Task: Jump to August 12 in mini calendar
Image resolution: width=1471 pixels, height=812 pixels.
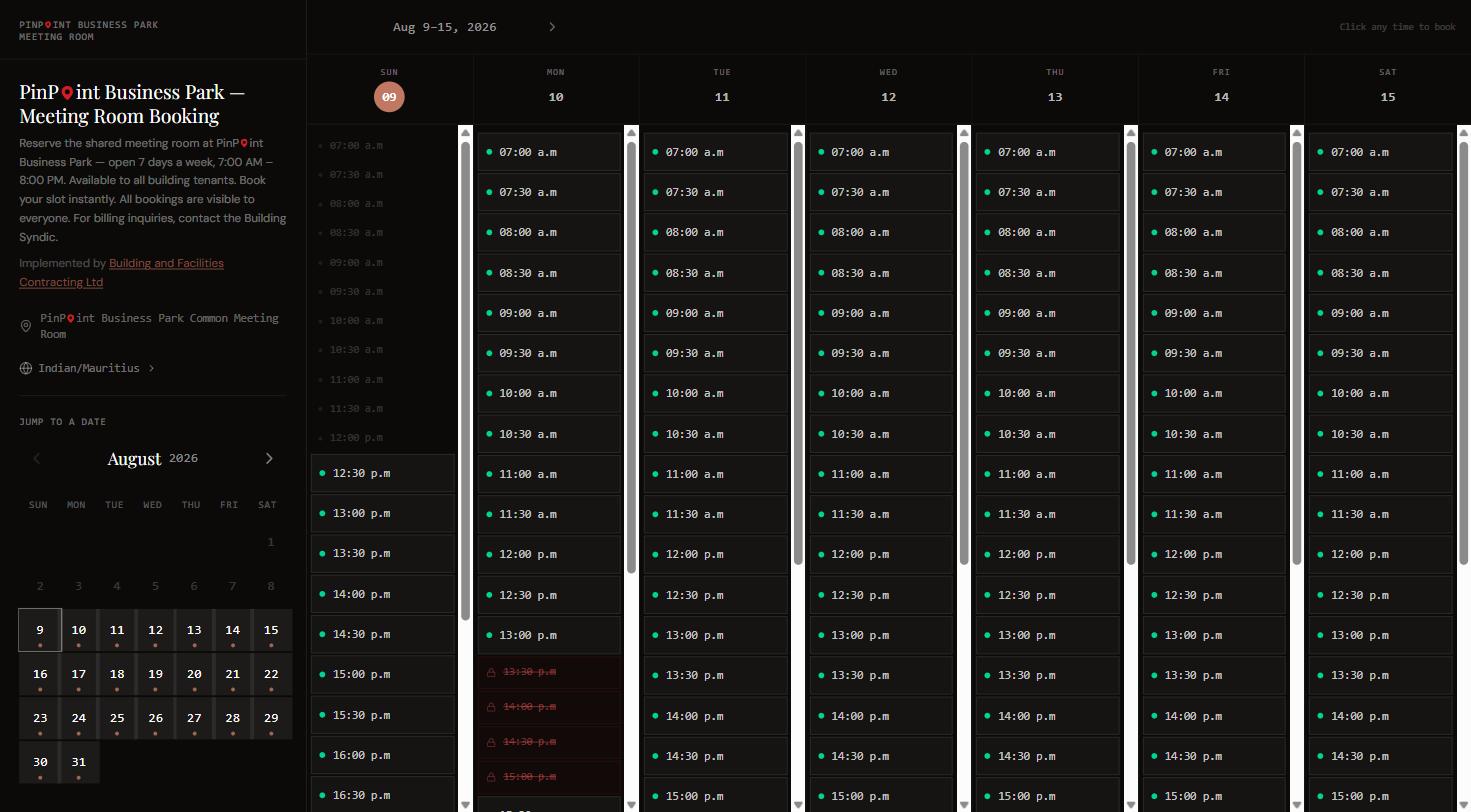Action: 155,630
